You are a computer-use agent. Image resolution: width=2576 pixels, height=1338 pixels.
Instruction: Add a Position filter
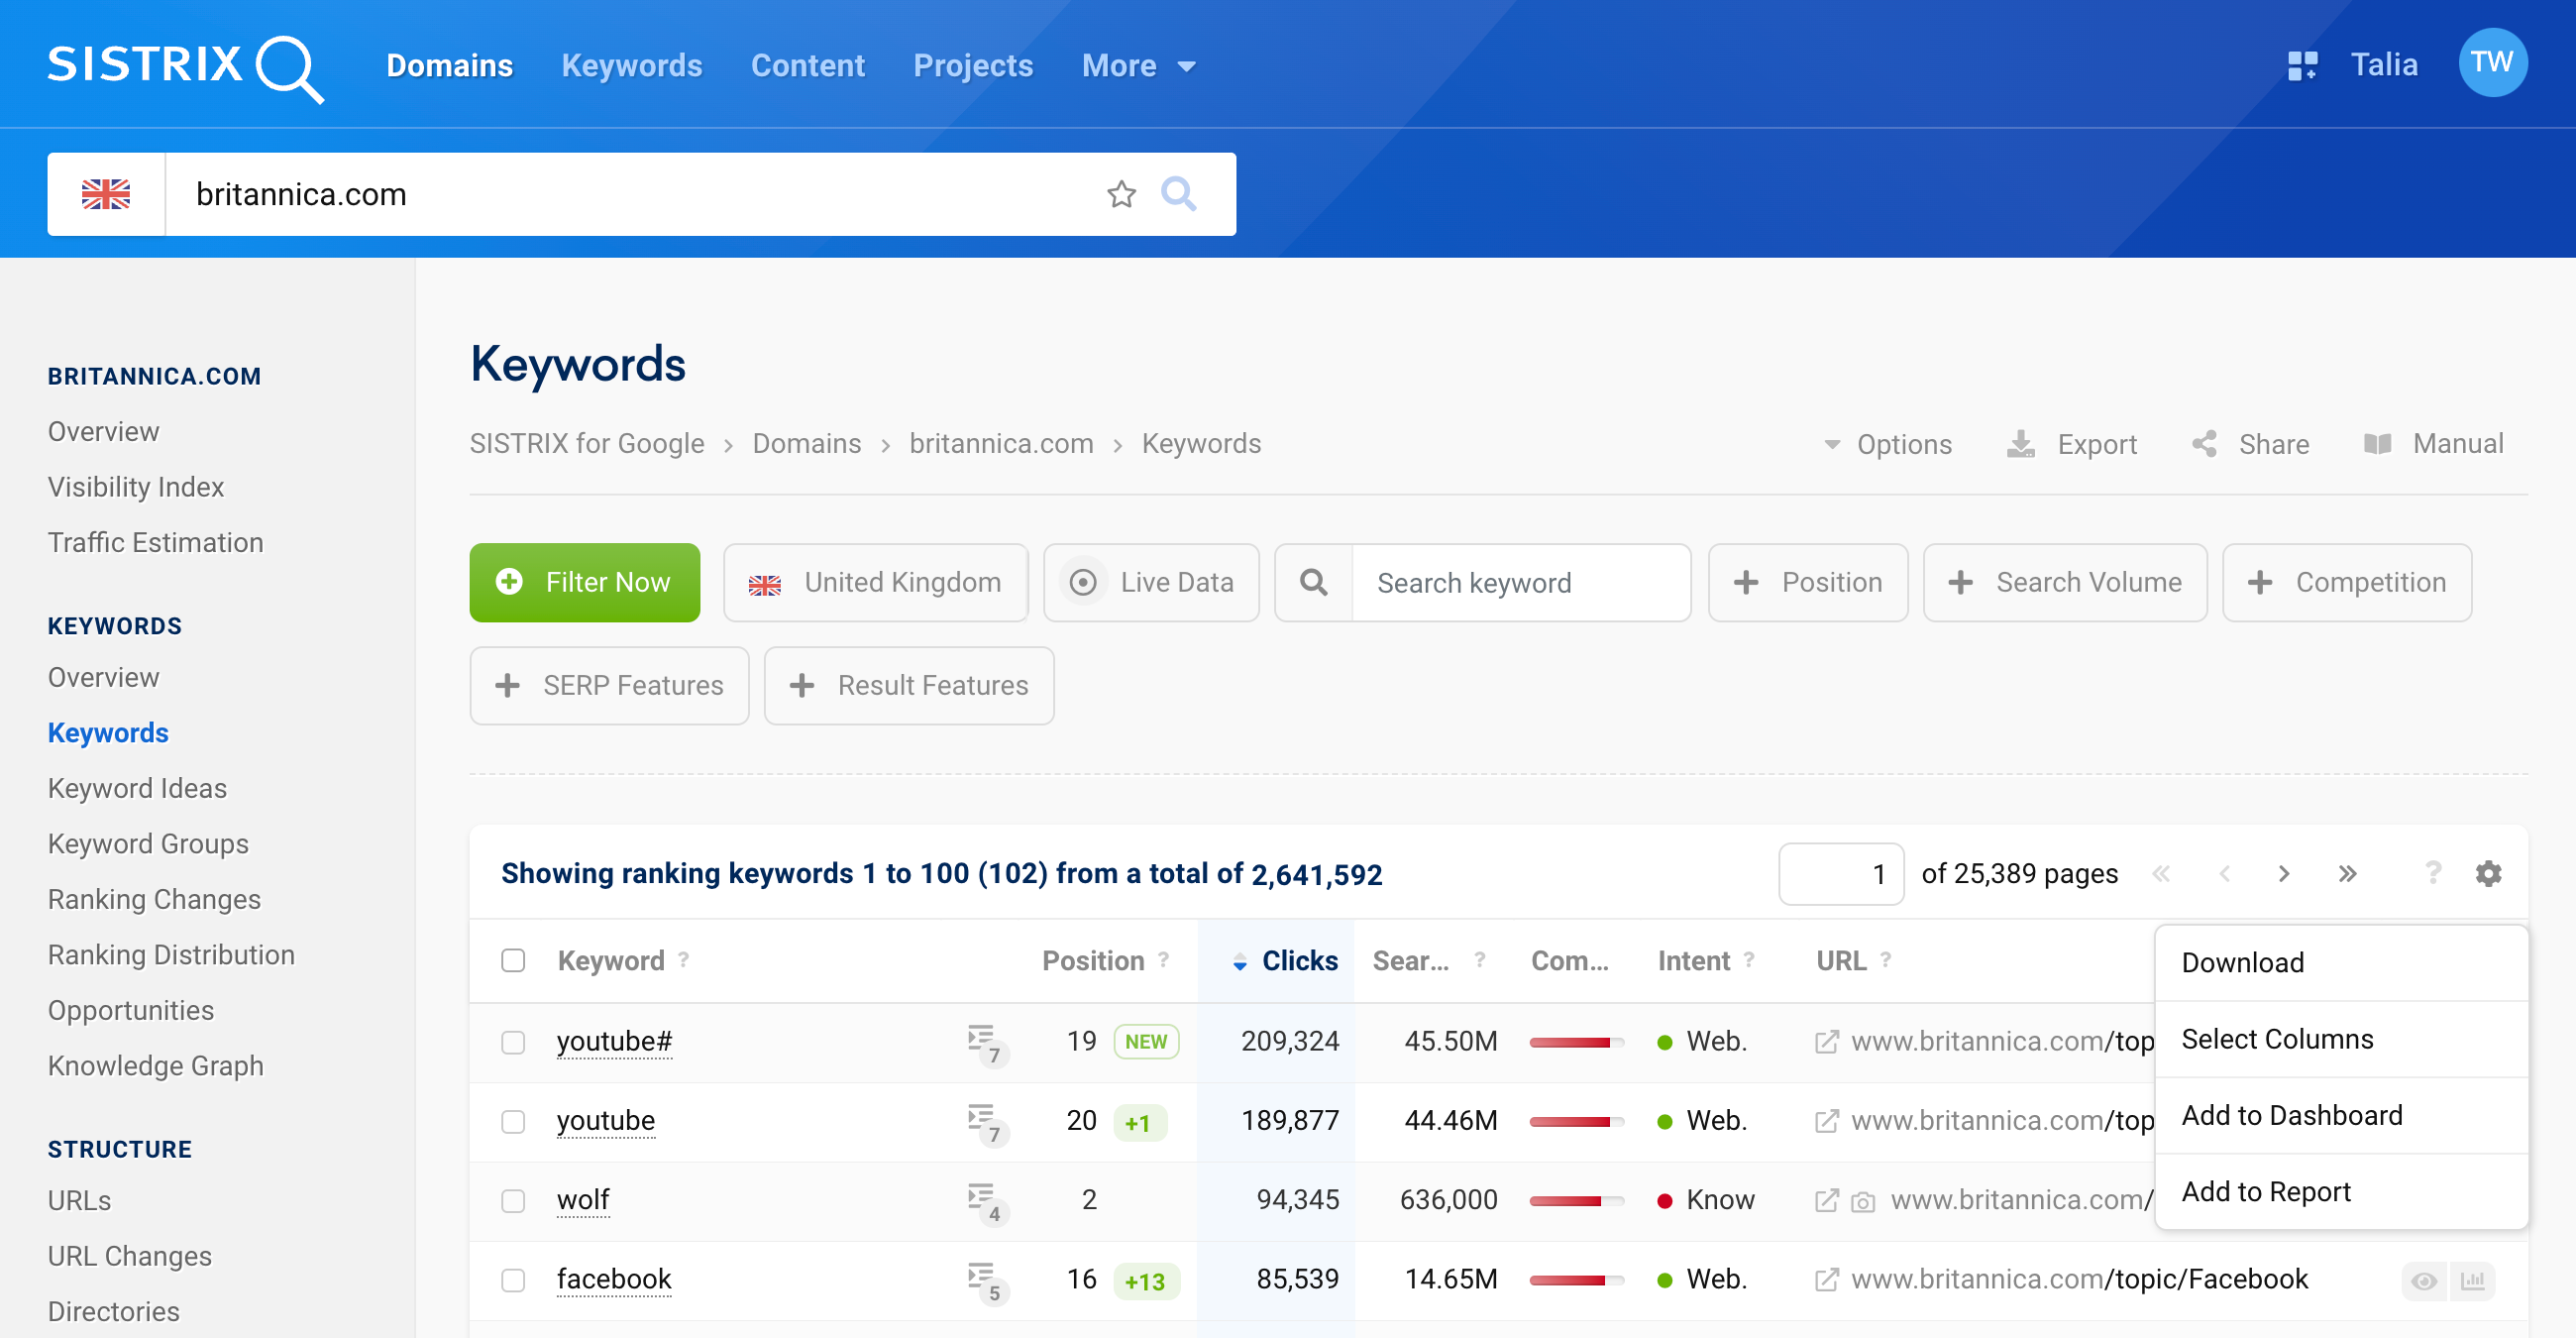click(x=1808, y=583)
